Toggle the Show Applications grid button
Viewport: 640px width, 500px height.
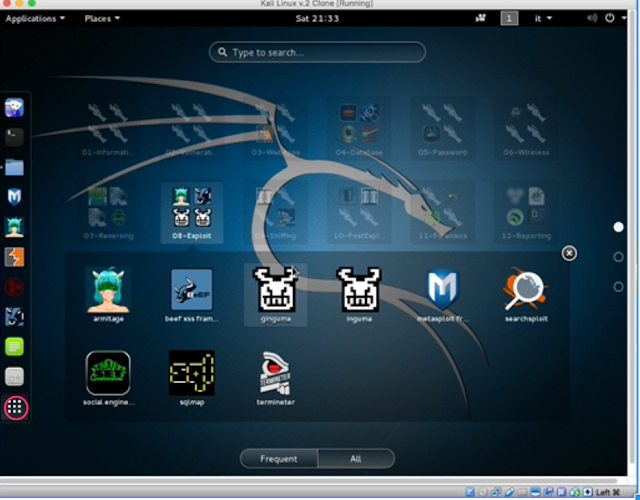coord(16,407)
